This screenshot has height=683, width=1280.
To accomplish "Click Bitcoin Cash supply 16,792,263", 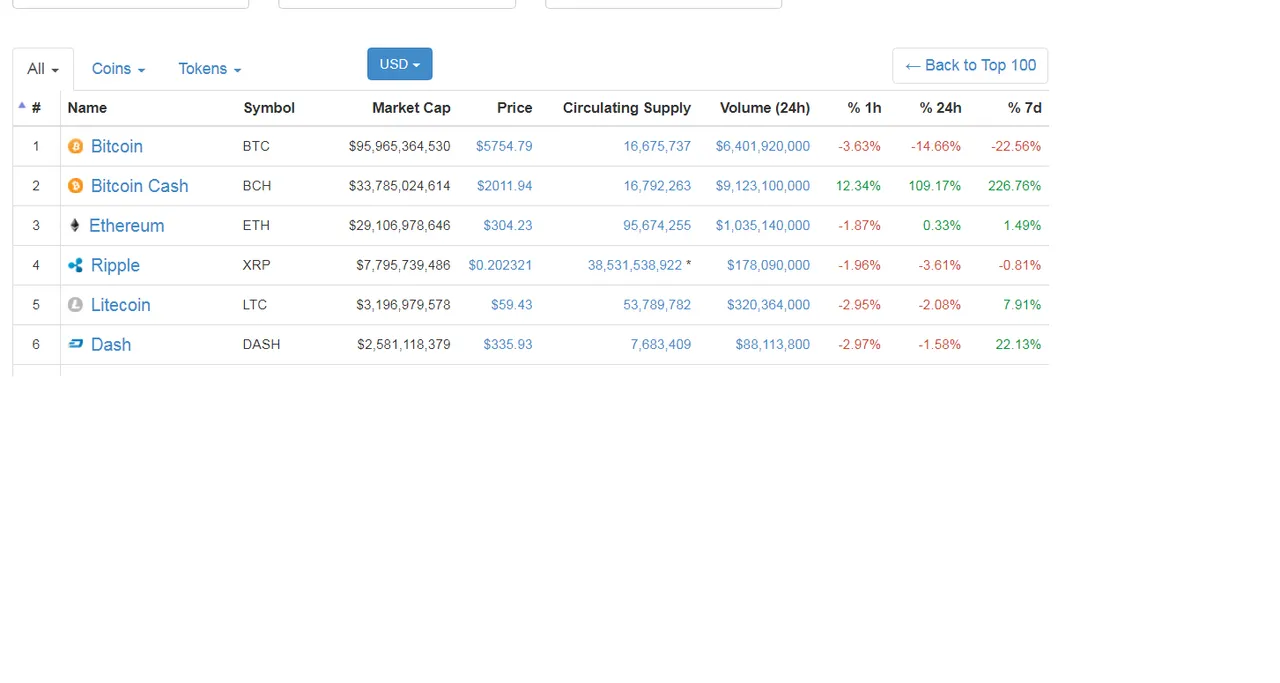I will click(657, 186).
